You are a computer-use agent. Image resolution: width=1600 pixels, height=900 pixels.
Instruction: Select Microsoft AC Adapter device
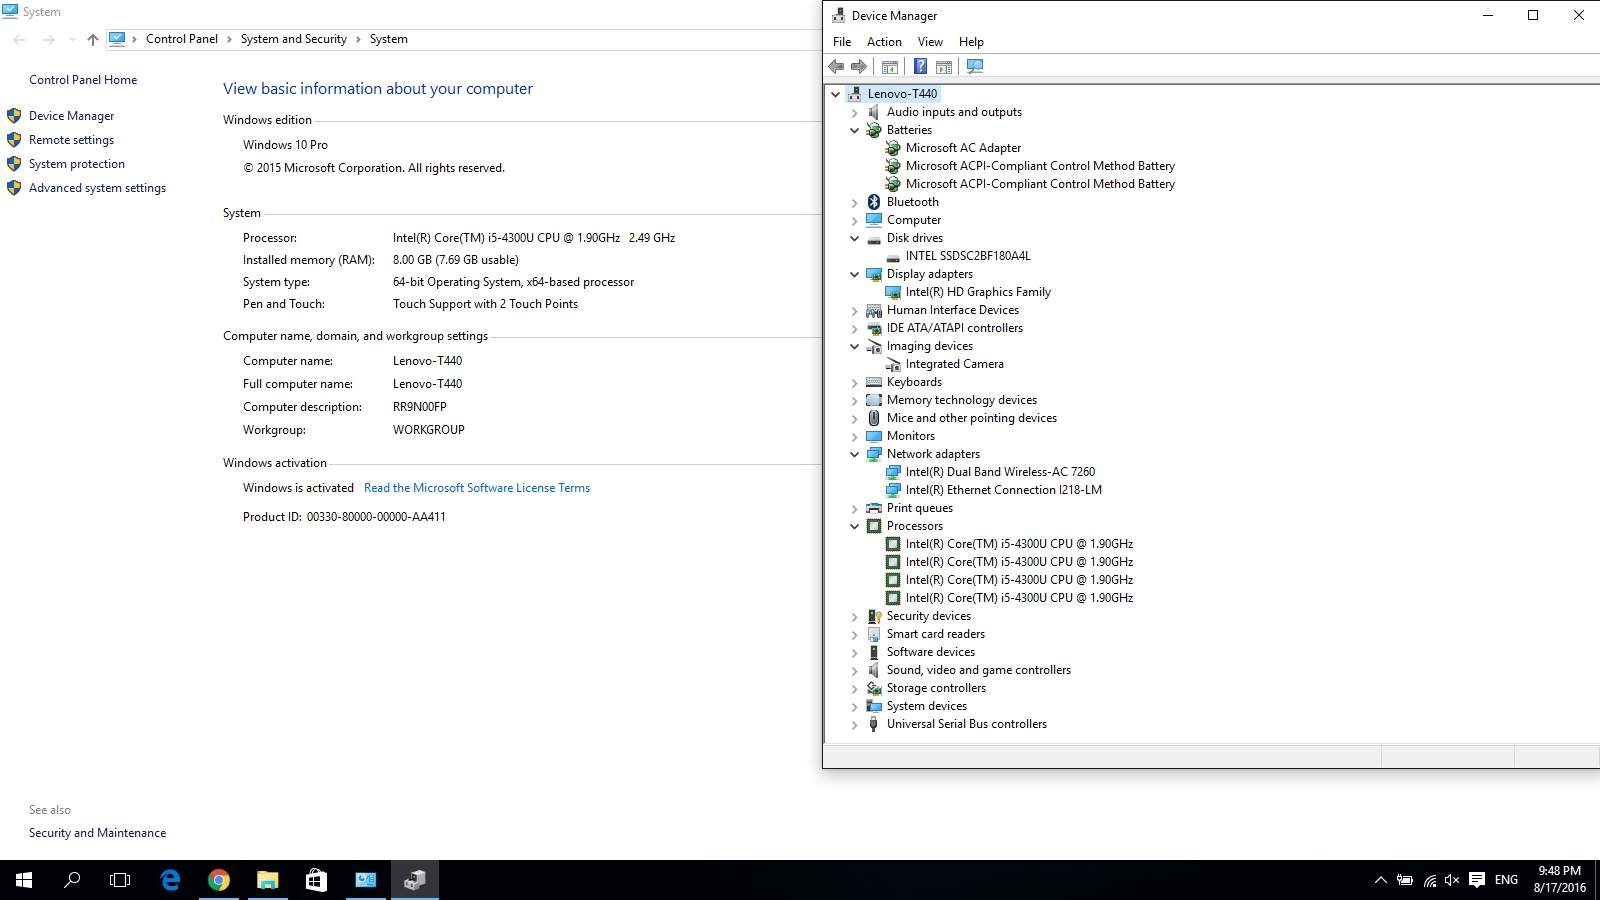pos(963,148)
